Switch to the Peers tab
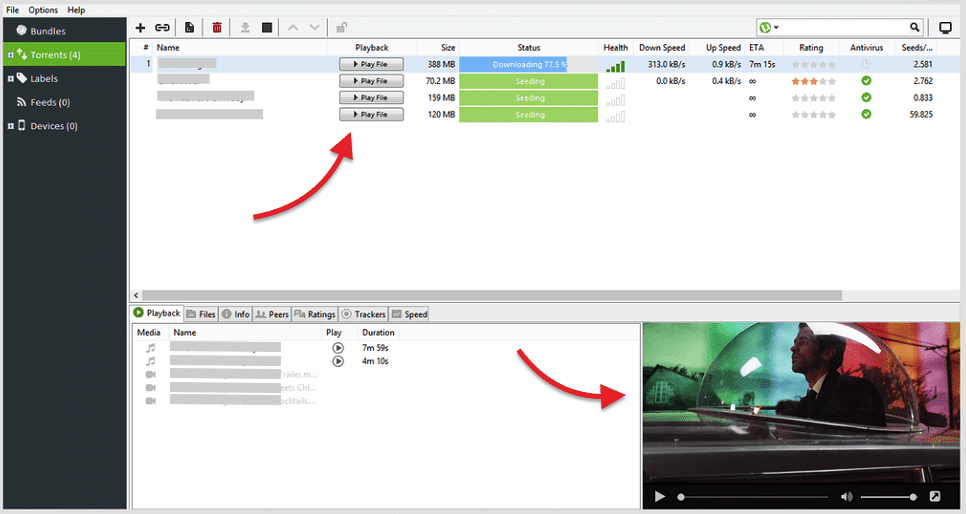Image resolution: width=966 pixels, height=514 pixels. click(272, 314)
